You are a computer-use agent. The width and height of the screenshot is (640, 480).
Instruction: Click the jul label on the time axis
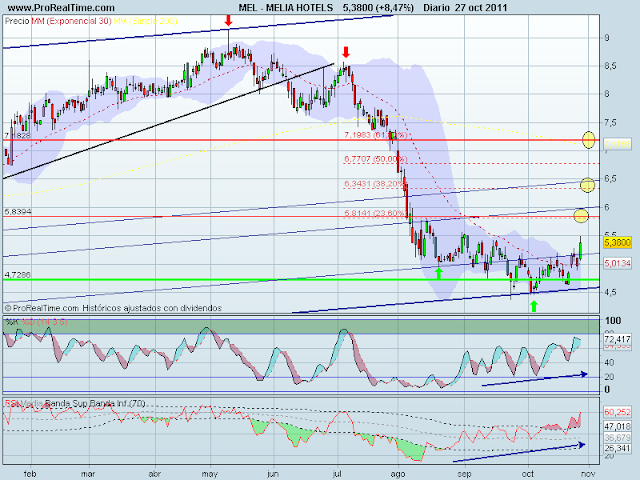point(337,474)
